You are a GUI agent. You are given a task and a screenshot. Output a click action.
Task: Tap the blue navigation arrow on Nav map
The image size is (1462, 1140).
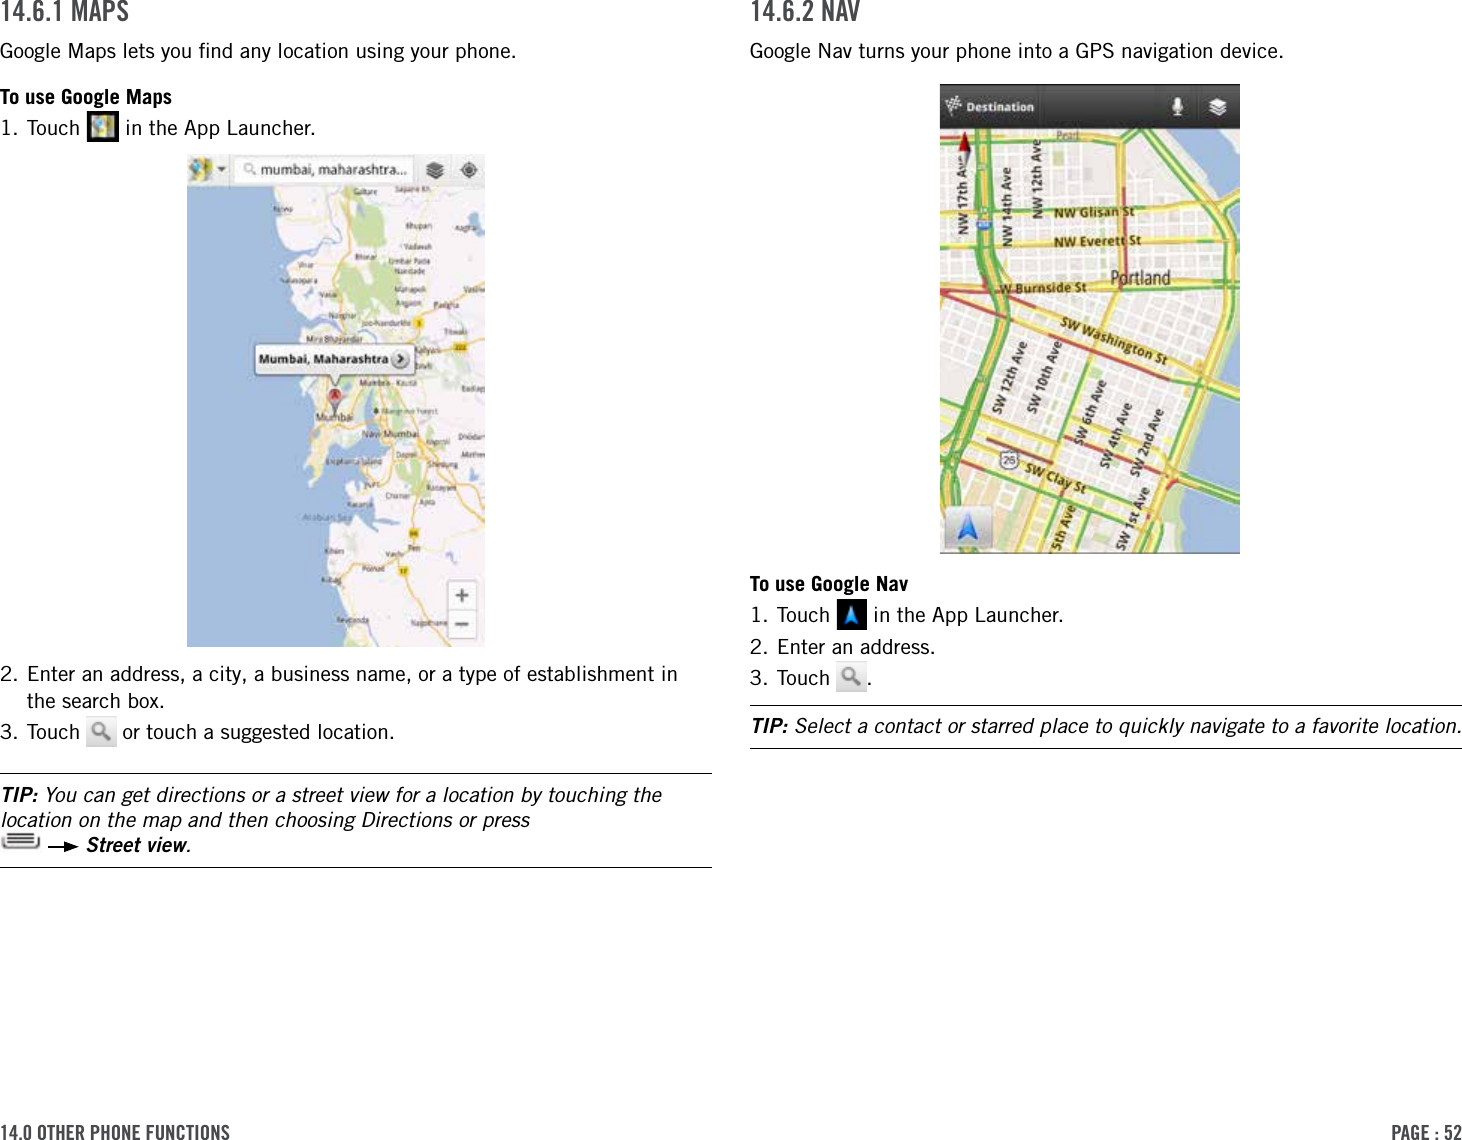coord(967,527)
